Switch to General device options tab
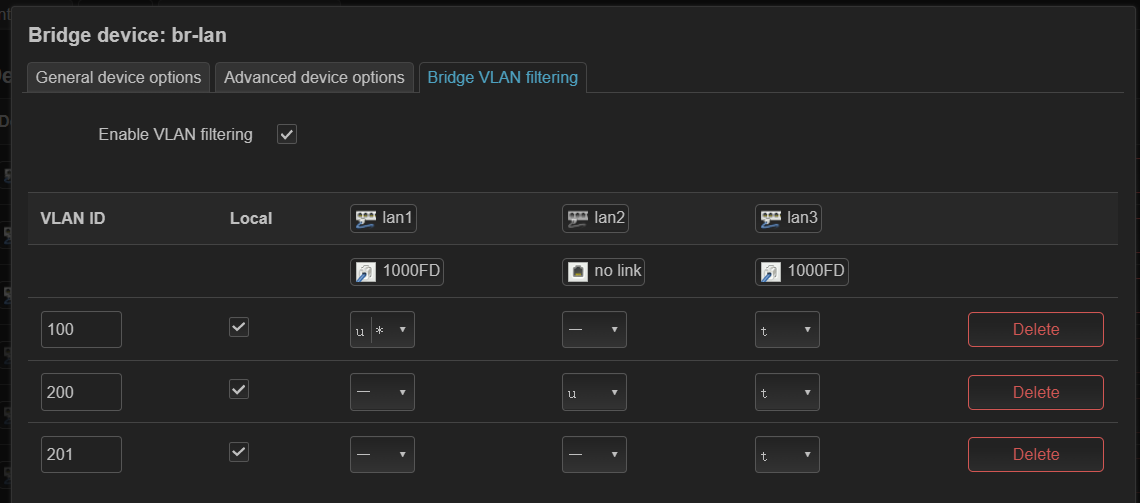Image resolution: width=1140 pixels, height=503 pixels. [x=119, y=77]
